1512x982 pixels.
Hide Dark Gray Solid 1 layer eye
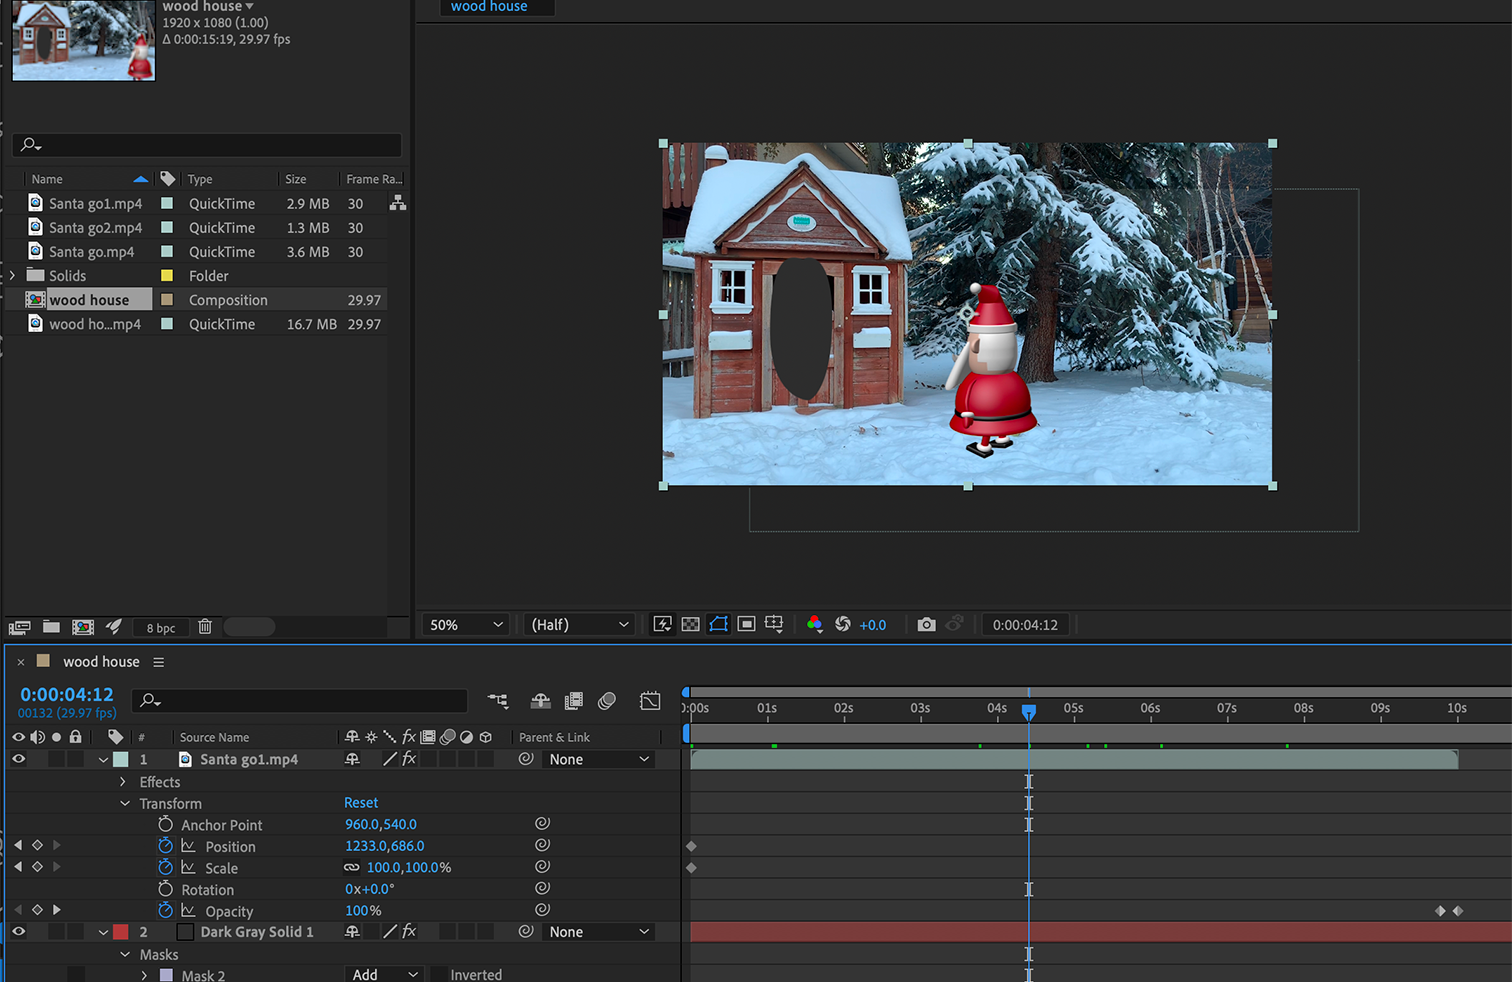(18, 931)
